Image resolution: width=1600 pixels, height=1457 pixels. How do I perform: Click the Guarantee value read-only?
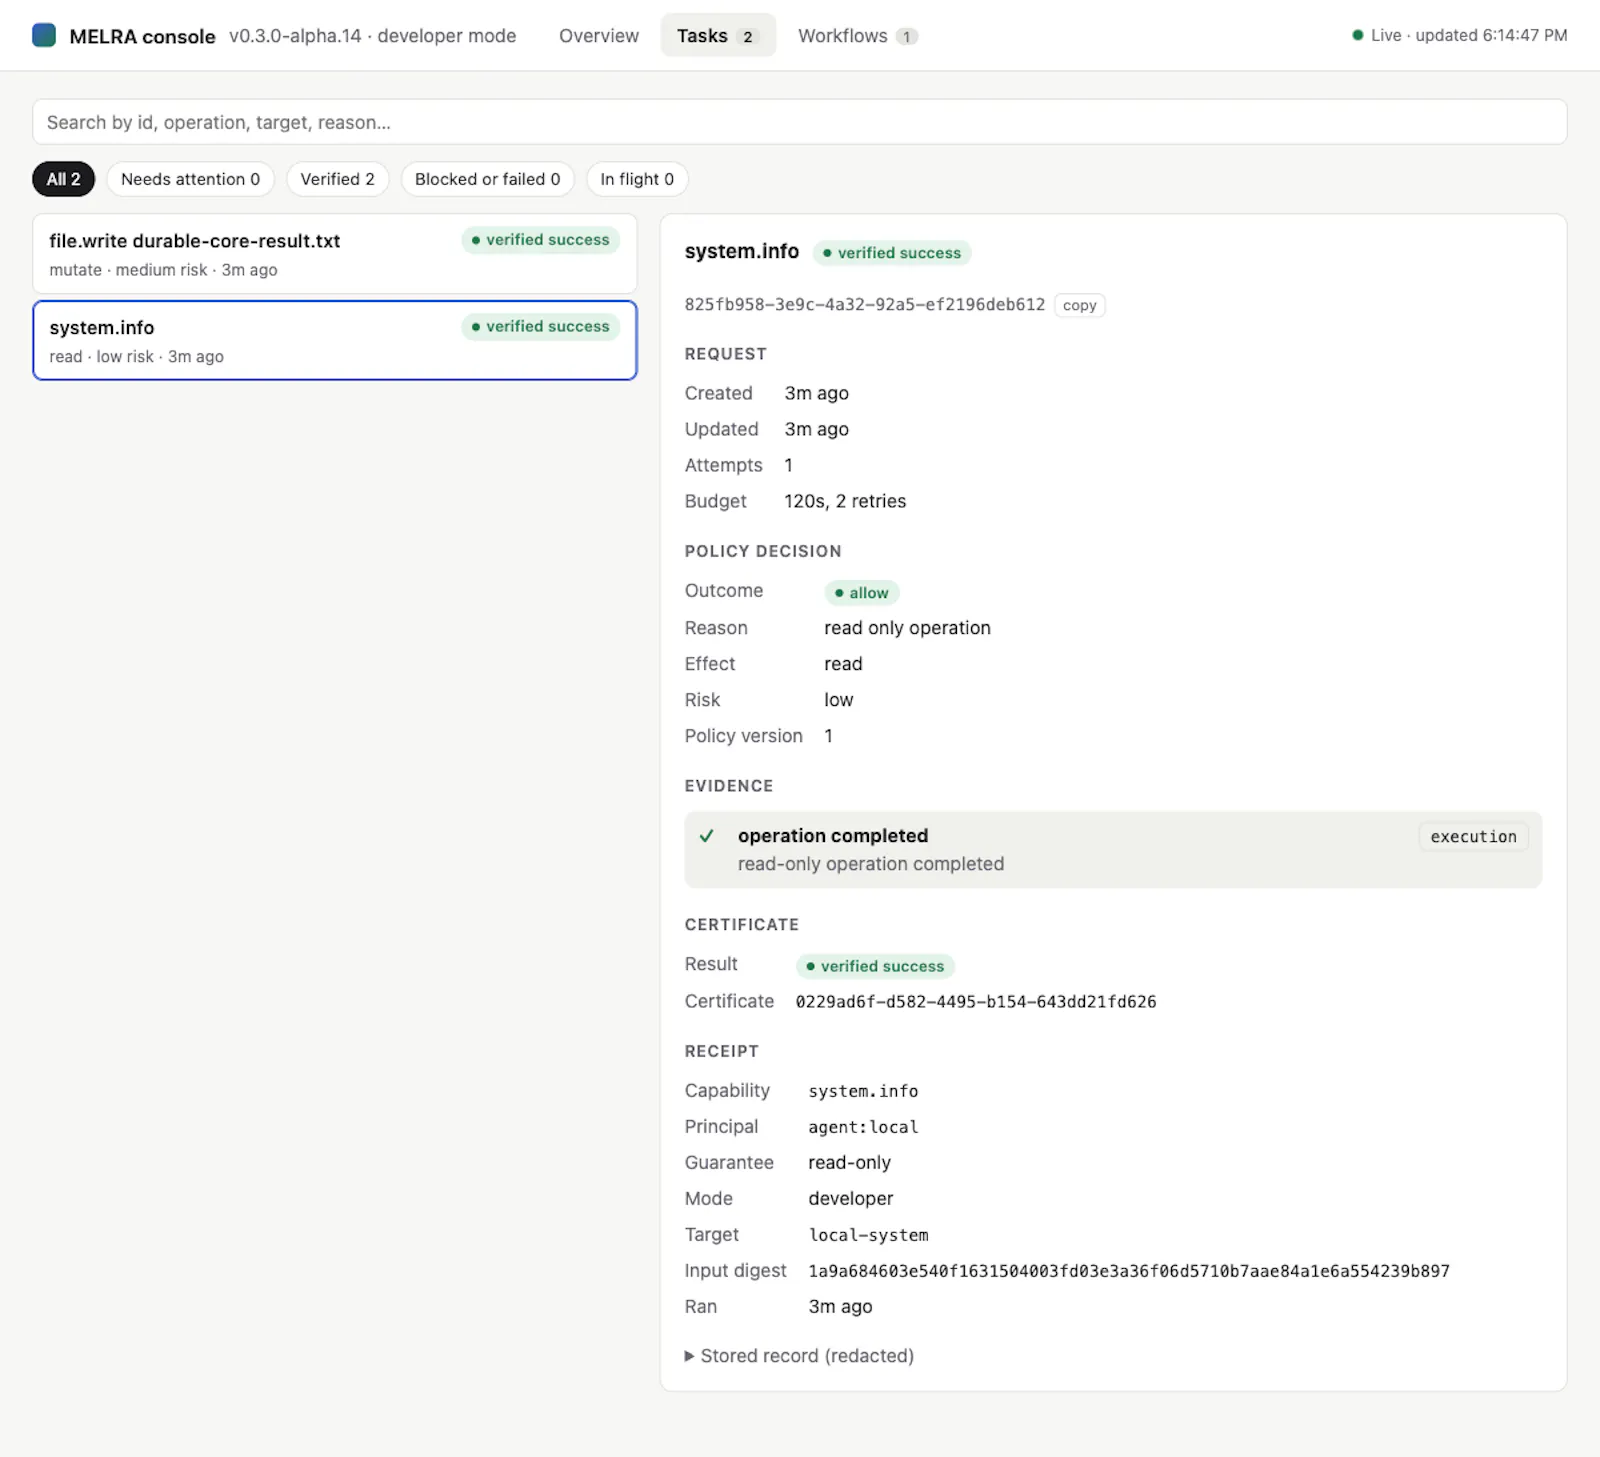[849, 1163]
